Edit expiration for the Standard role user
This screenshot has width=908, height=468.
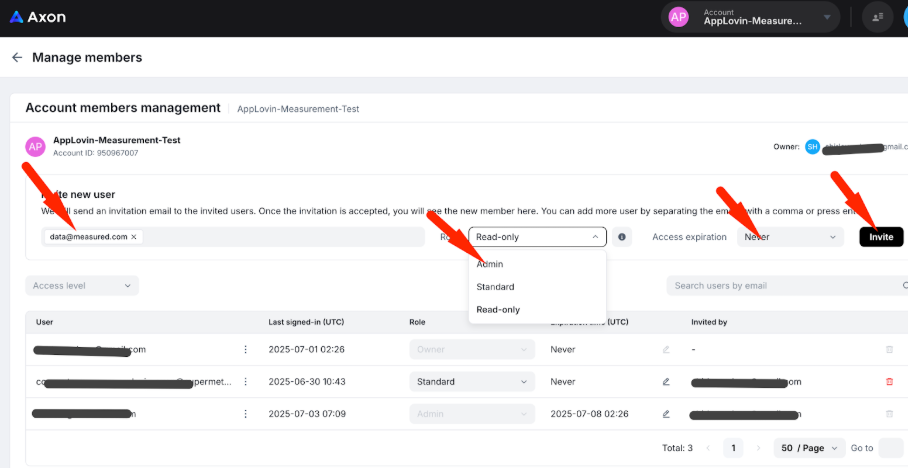666,382
